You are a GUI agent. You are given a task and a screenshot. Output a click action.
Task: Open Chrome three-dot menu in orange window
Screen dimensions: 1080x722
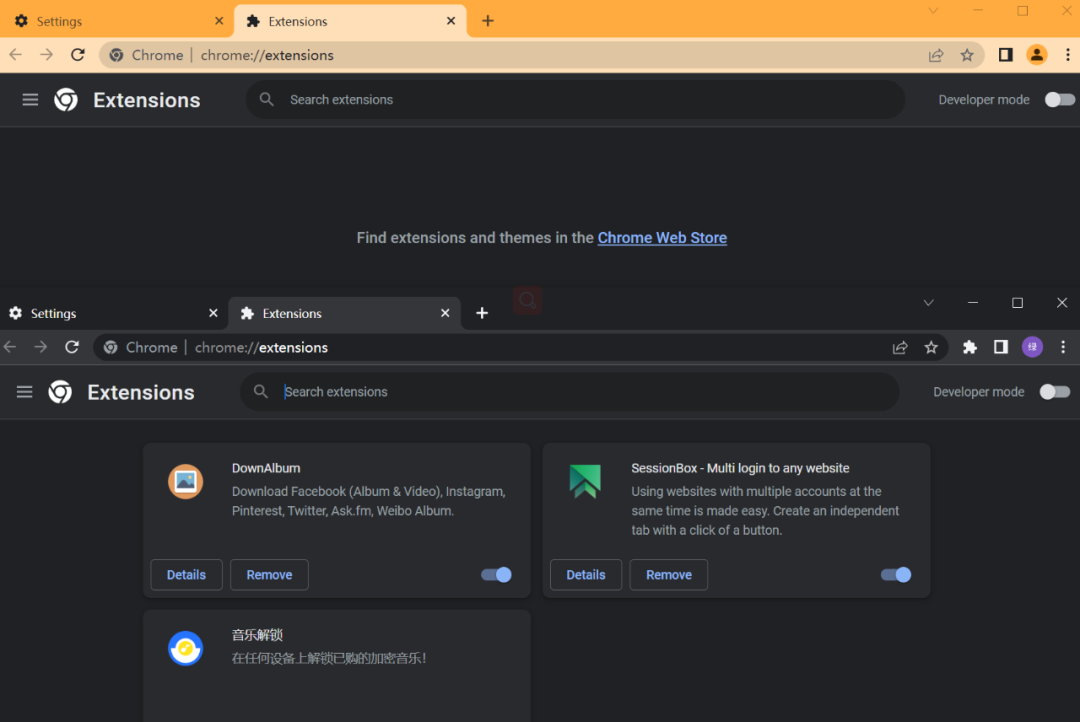1068,55
